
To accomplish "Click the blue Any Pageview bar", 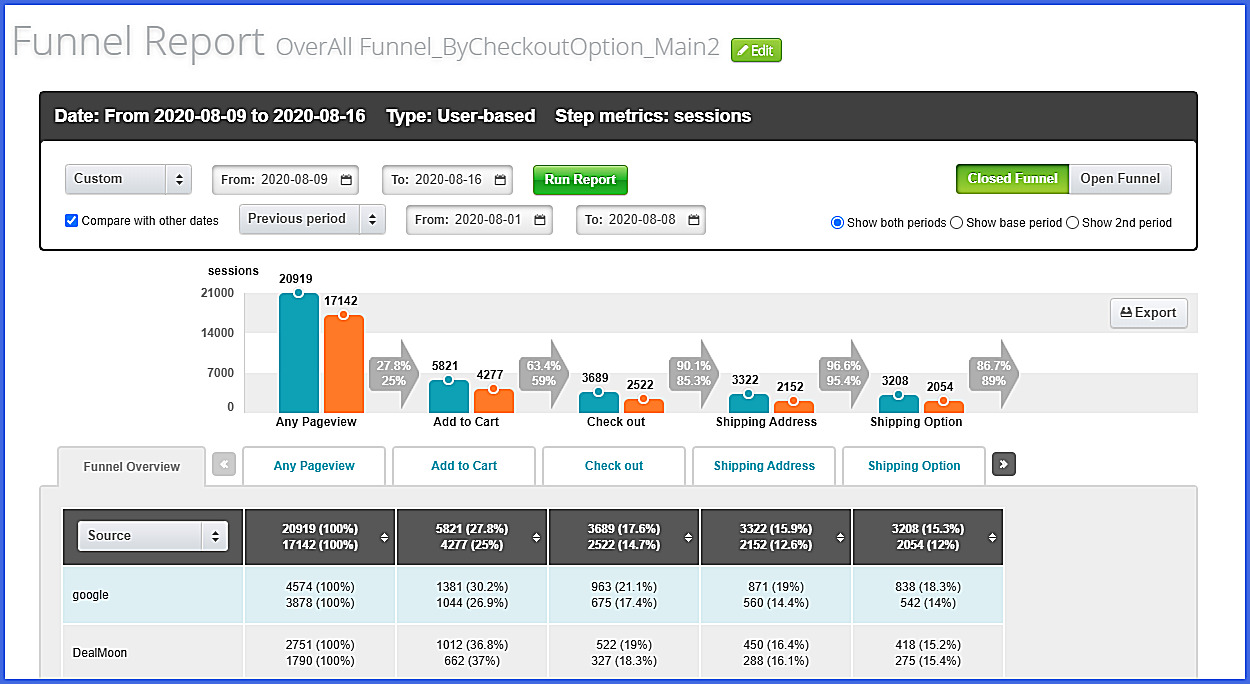I will (298, 353).
